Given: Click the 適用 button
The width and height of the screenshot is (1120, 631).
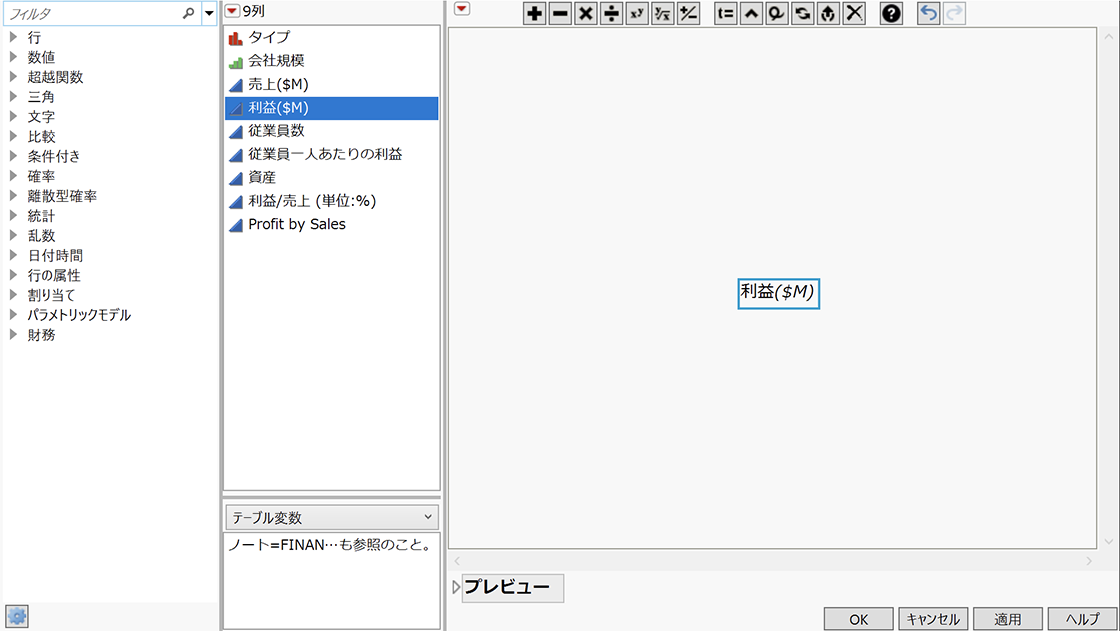Looking at the screenshot, I should tap(1008, 619).
